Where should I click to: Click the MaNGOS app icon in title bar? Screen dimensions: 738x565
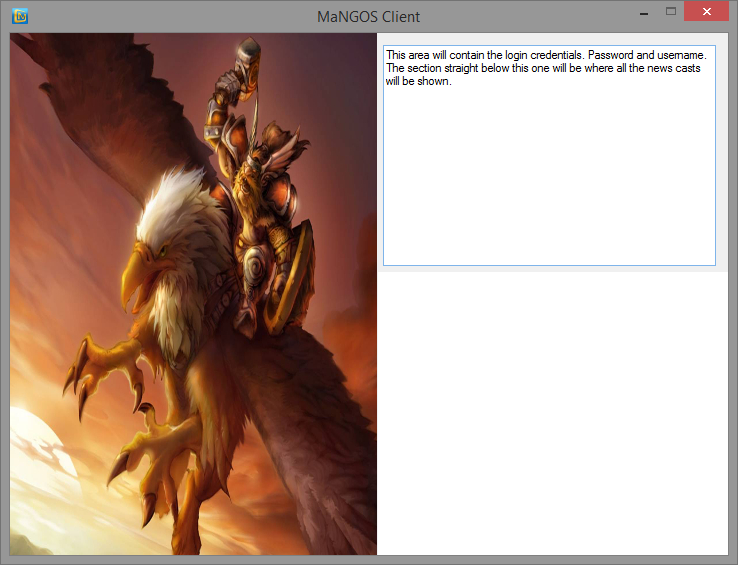20,16
